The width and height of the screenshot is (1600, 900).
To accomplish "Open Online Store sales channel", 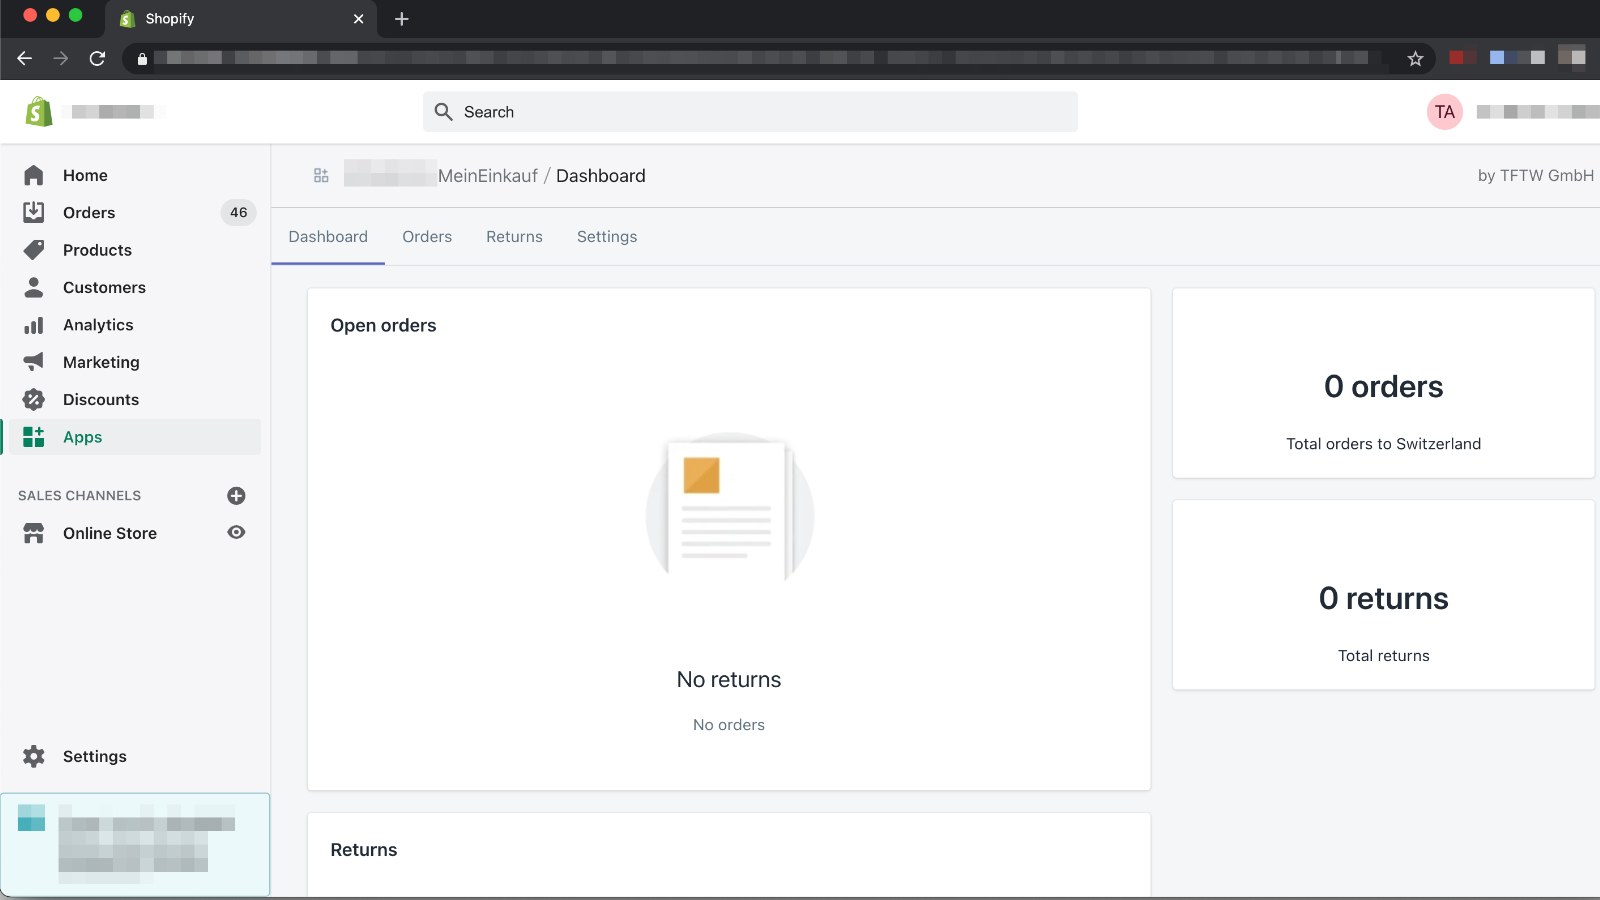I will pyautogui.click(x=110, y=534).
